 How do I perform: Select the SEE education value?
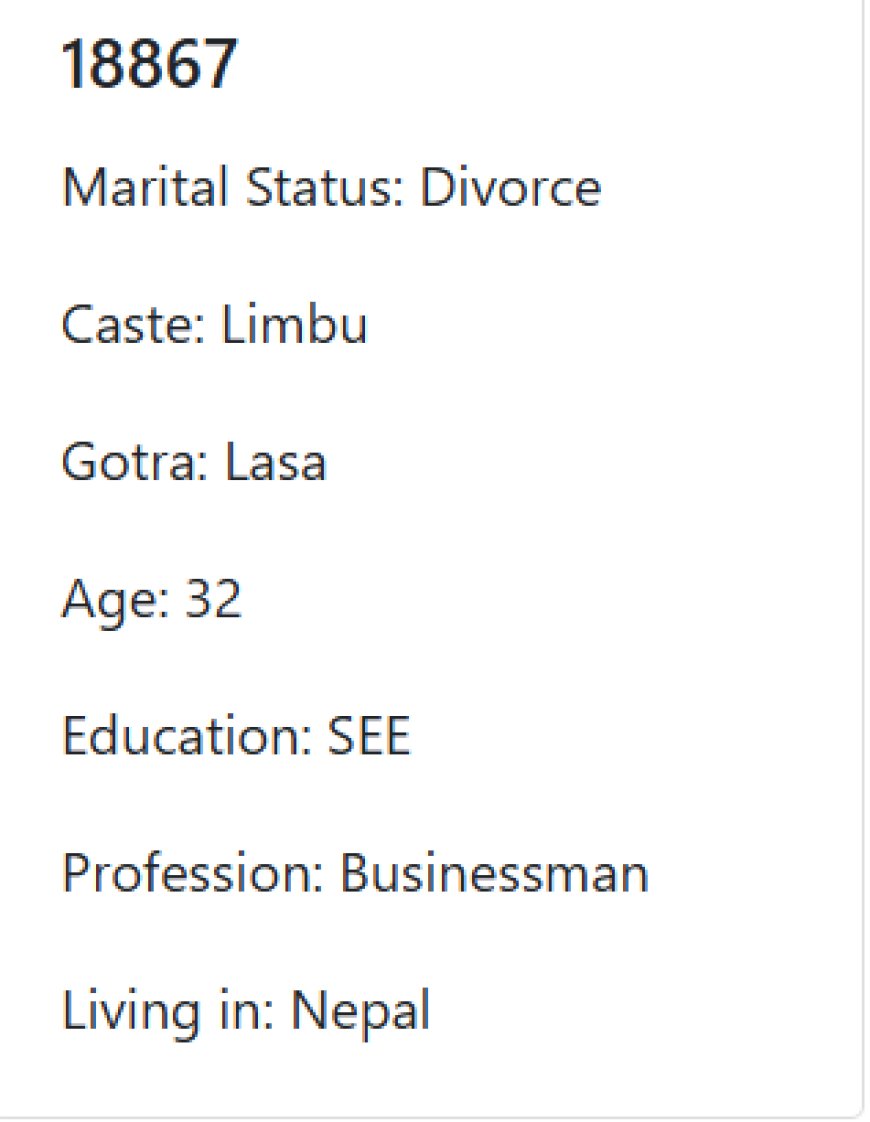coord(368,736)
